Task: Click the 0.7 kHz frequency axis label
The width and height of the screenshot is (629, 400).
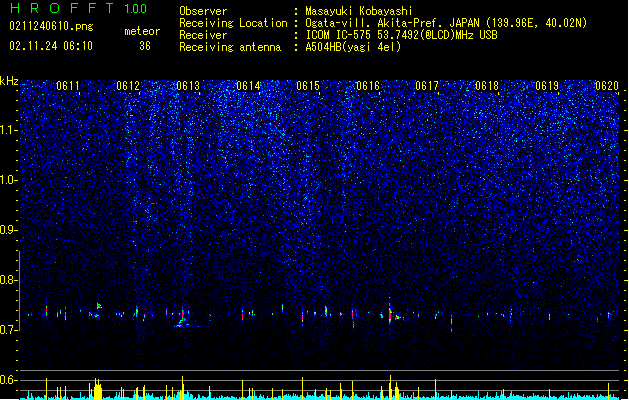Action: 8,330
